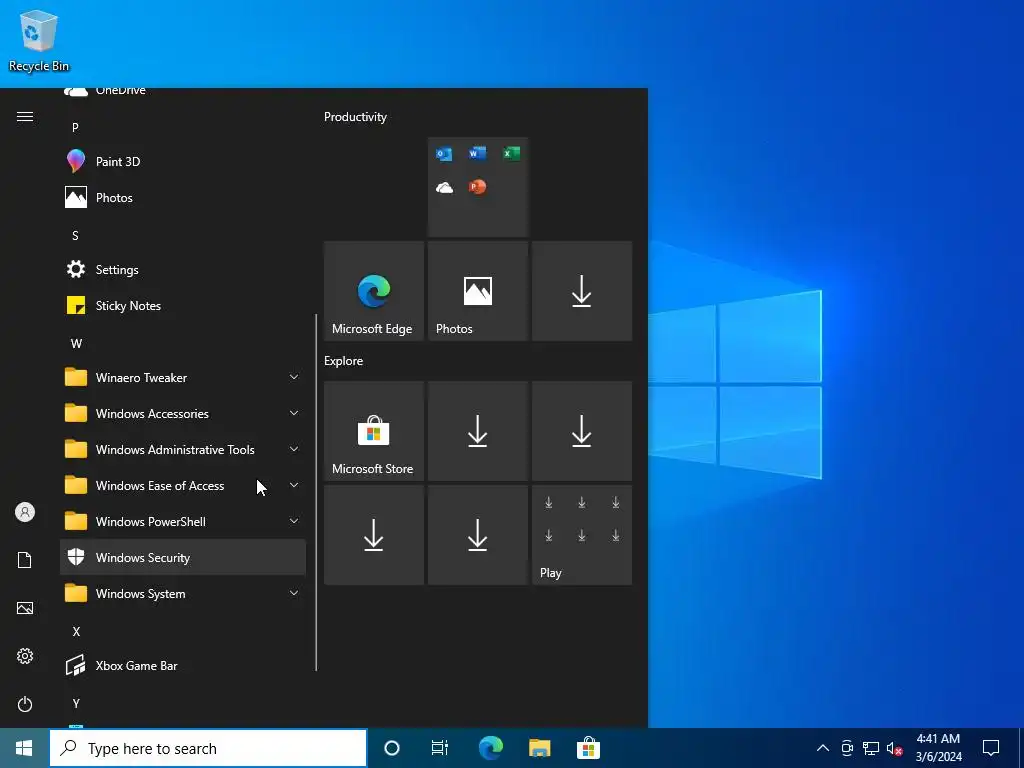The image size is (1024, 768).
Task: Expand Windows Ease of Access chevron
Action: 294,485
